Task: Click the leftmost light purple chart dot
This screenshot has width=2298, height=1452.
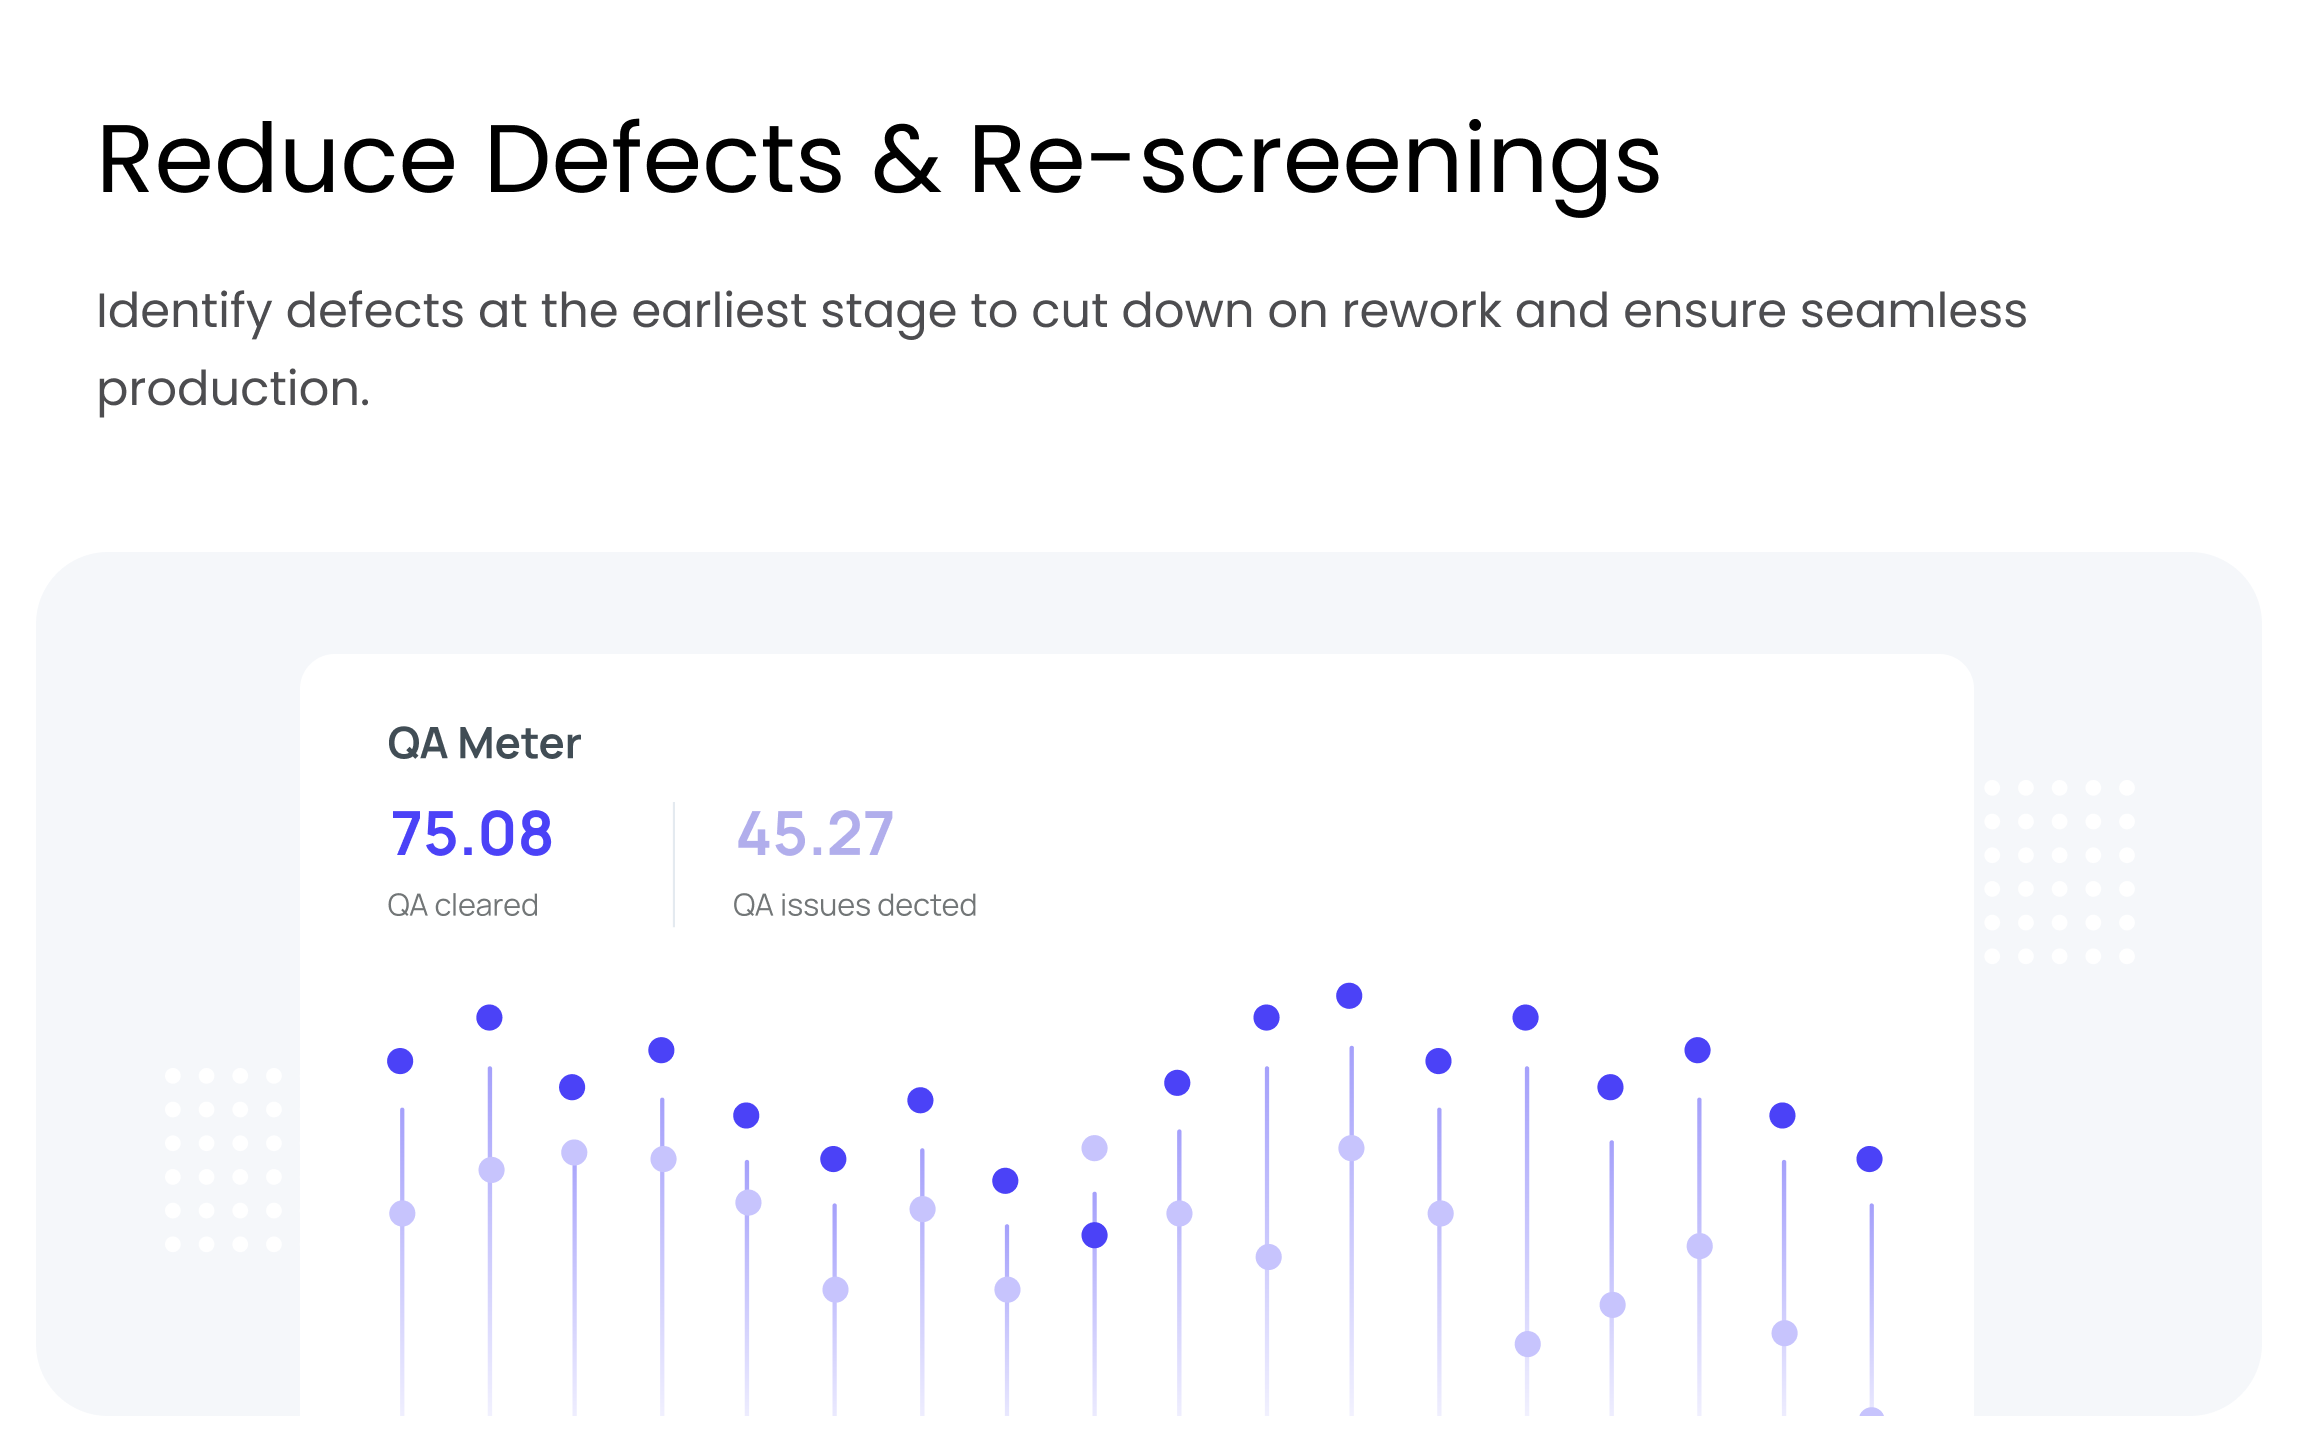Action: (402, 1214)
